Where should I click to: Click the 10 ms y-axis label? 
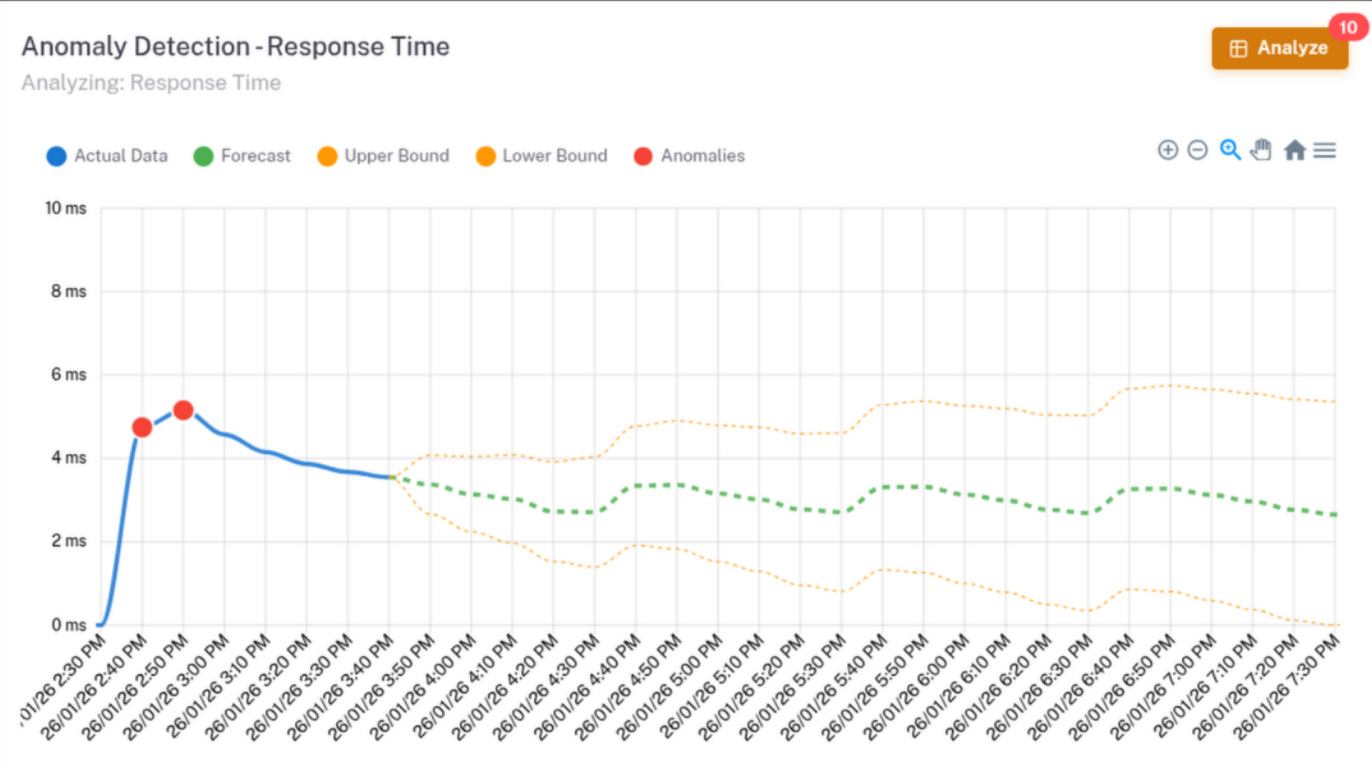[67, 209]
